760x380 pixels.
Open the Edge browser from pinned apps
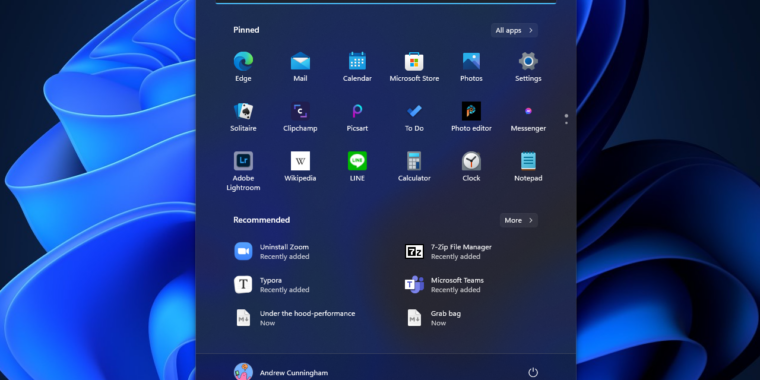pyautogui.click(x=243, y=67)
